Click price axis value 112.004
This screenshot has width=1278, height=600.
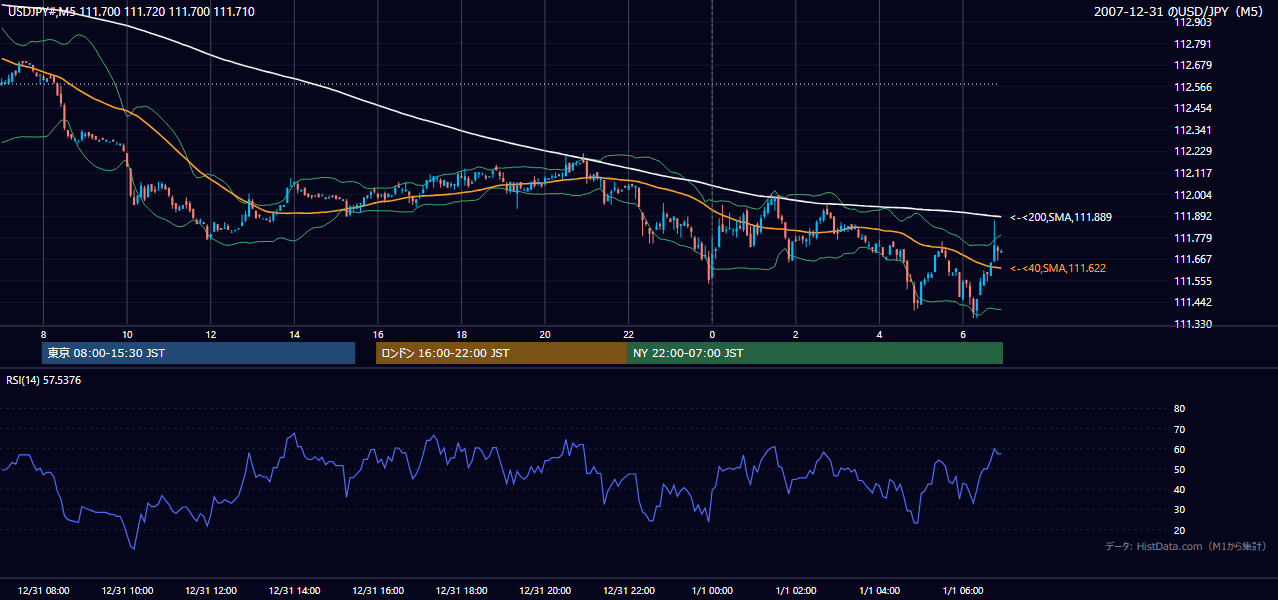click(x=1193, y=195)
